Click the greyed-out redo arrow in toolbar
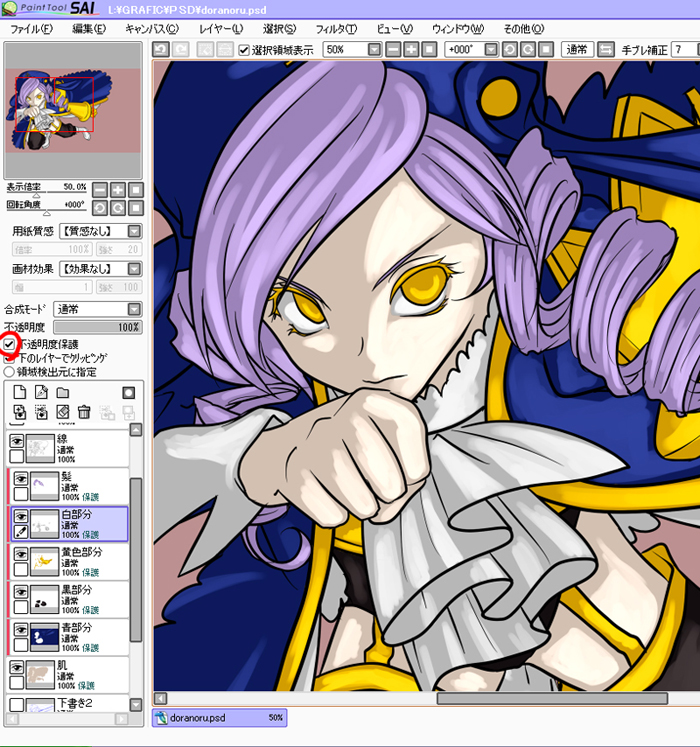The image size is (700, 747). click(x=181, y=50)
